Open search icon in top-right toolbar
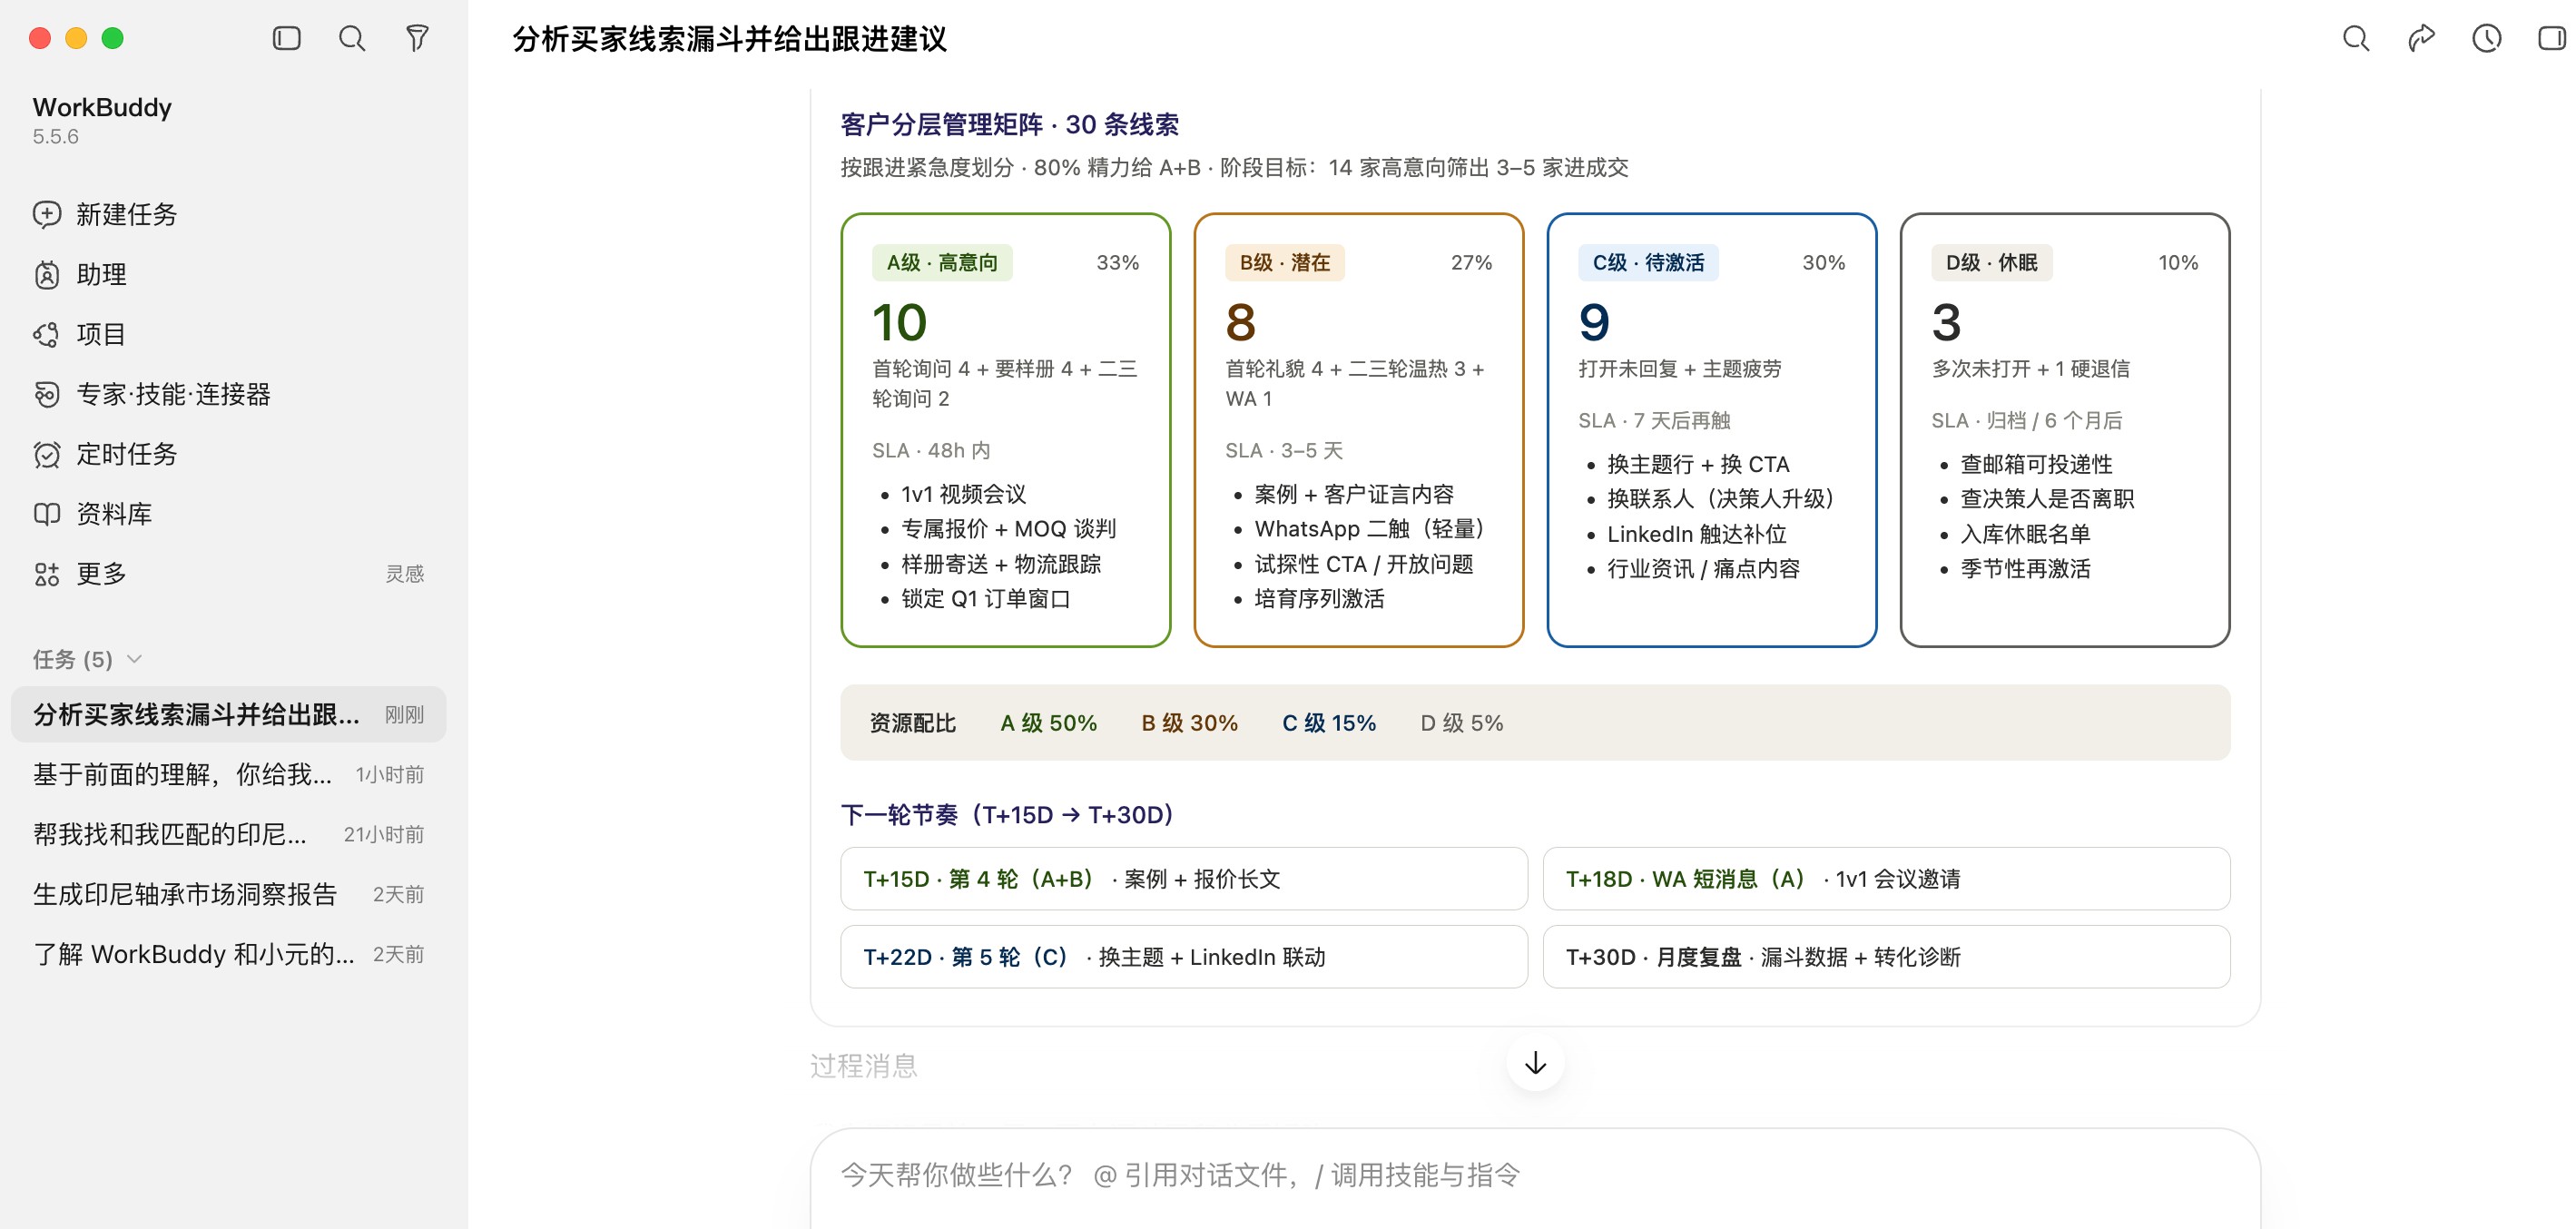The image size is (2576, 1229). pyautogui.click(x=2356, y=38)
